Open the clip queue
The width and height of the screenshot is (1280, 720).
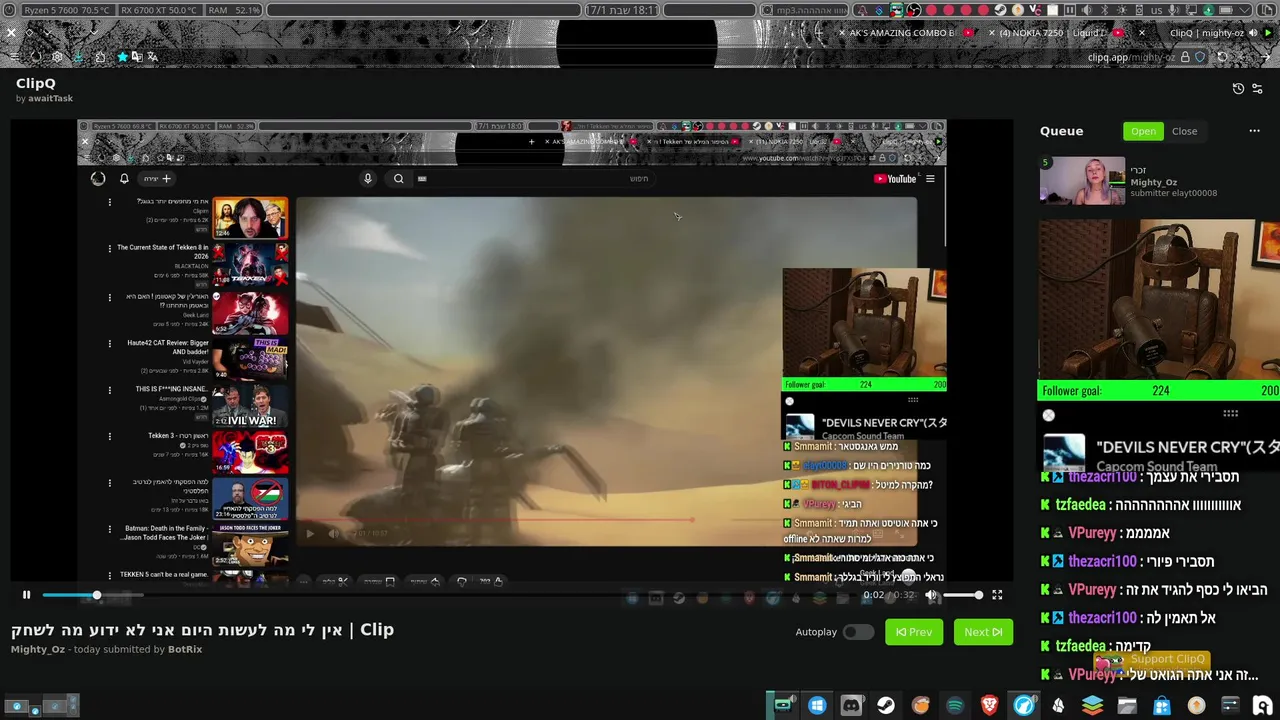coord(1143,131)
